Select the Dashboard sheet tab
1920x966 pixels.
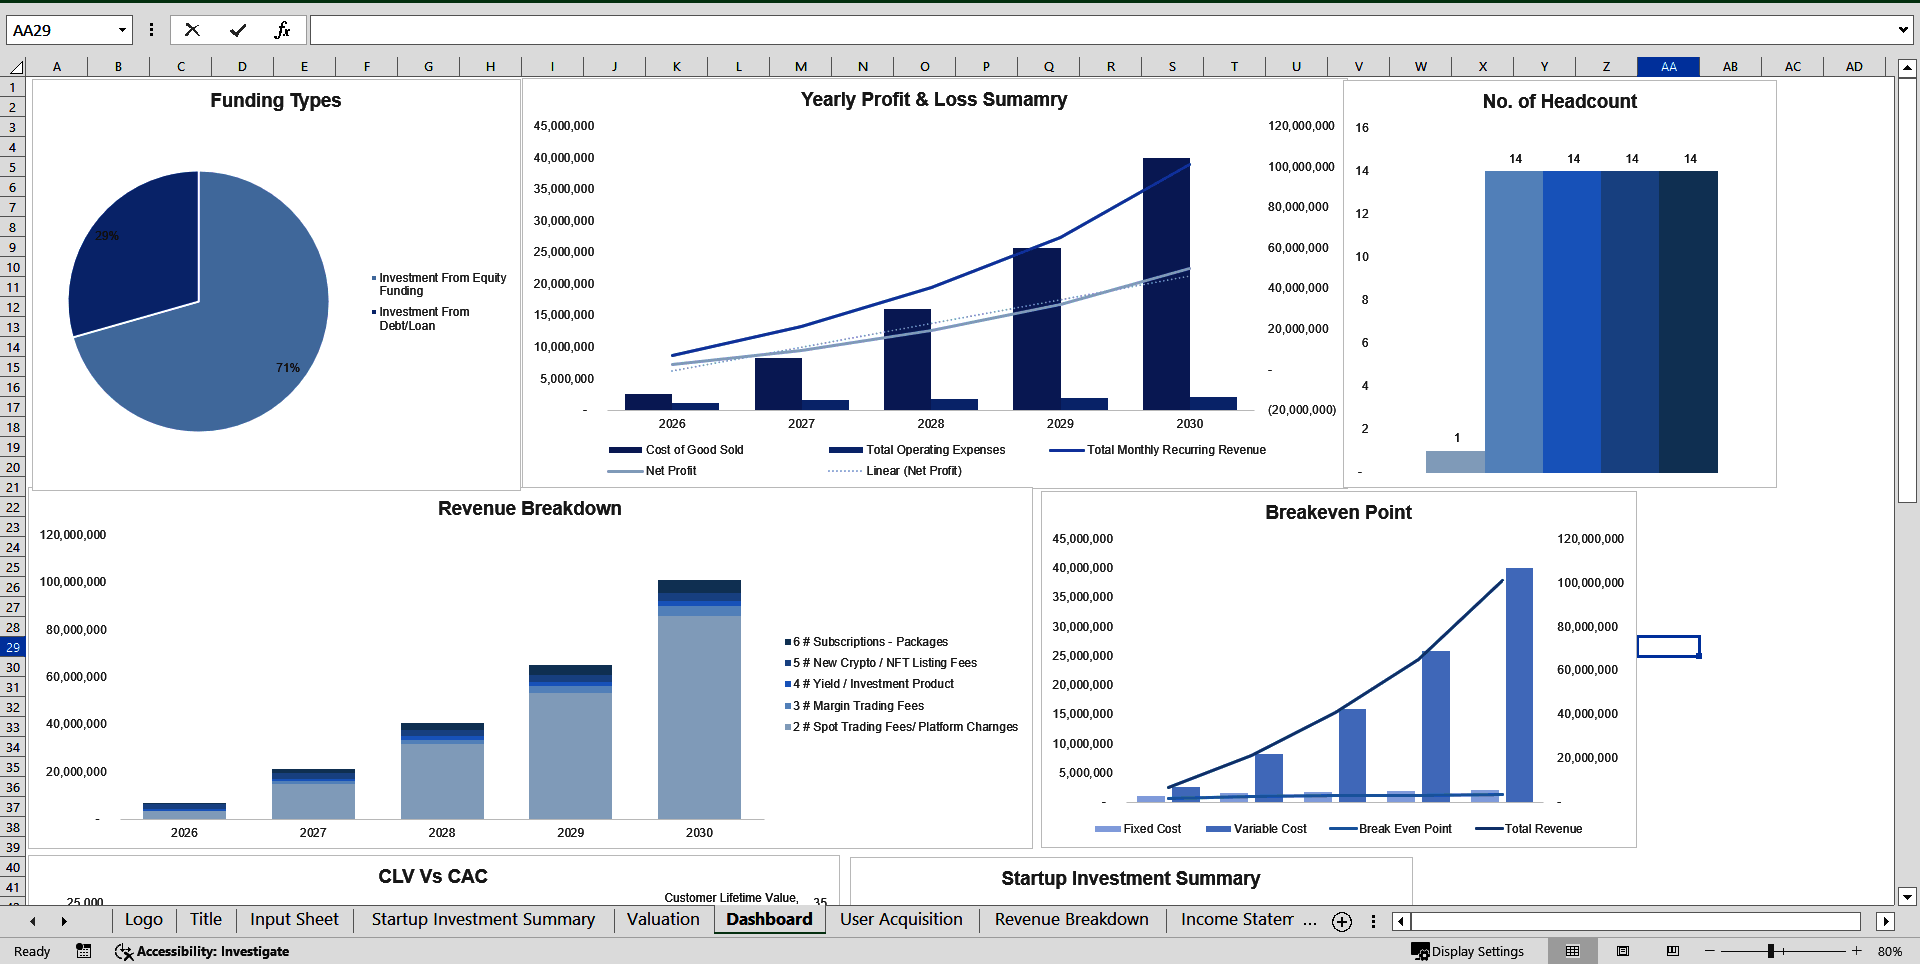pyautogui.click(x=769, y=920)
